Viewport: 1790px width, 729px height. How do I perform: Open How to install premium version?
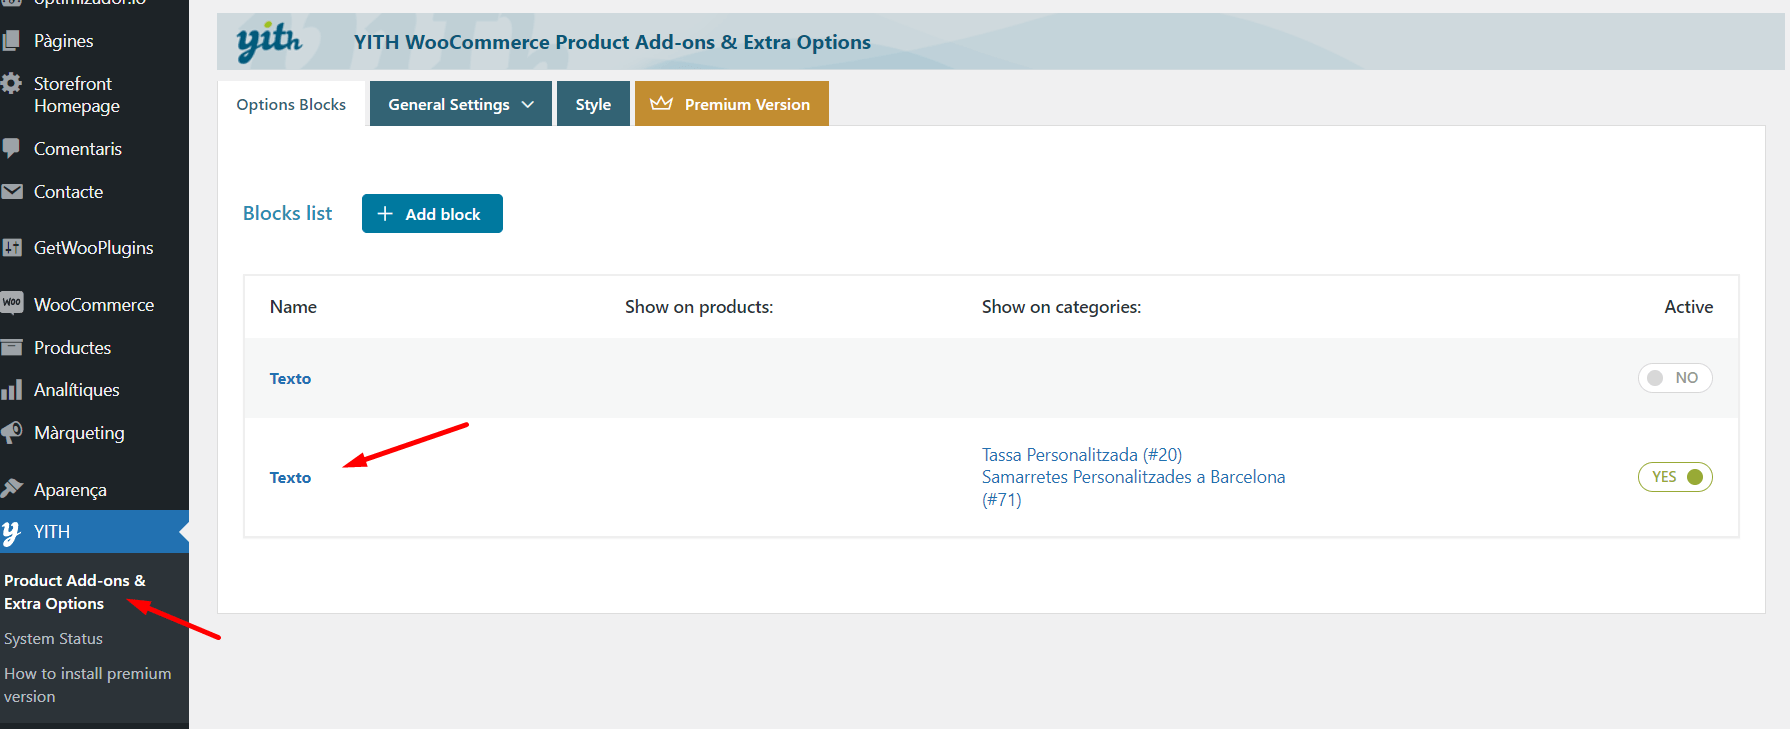click(88, 685)
